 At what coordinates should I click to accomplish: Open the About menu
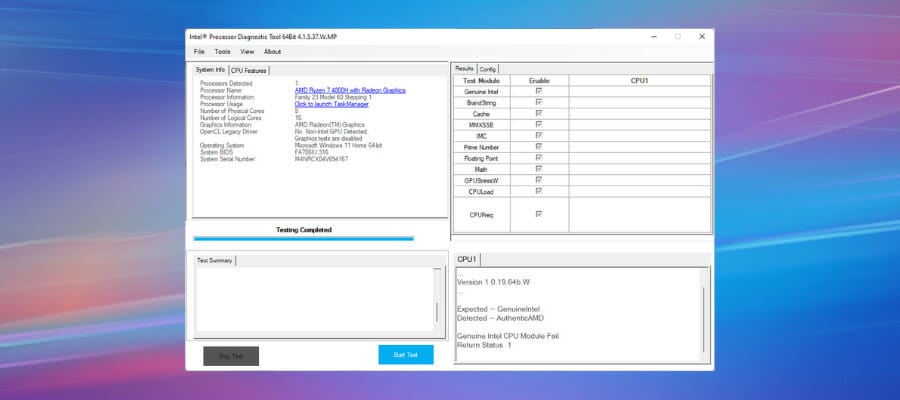tap(272, 52)
